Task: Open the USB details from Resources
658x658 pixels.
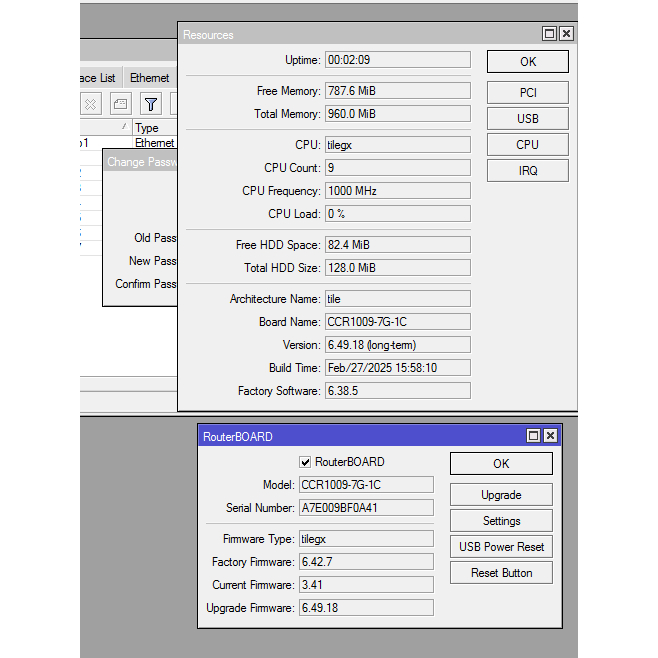Action: pos(527,119)
